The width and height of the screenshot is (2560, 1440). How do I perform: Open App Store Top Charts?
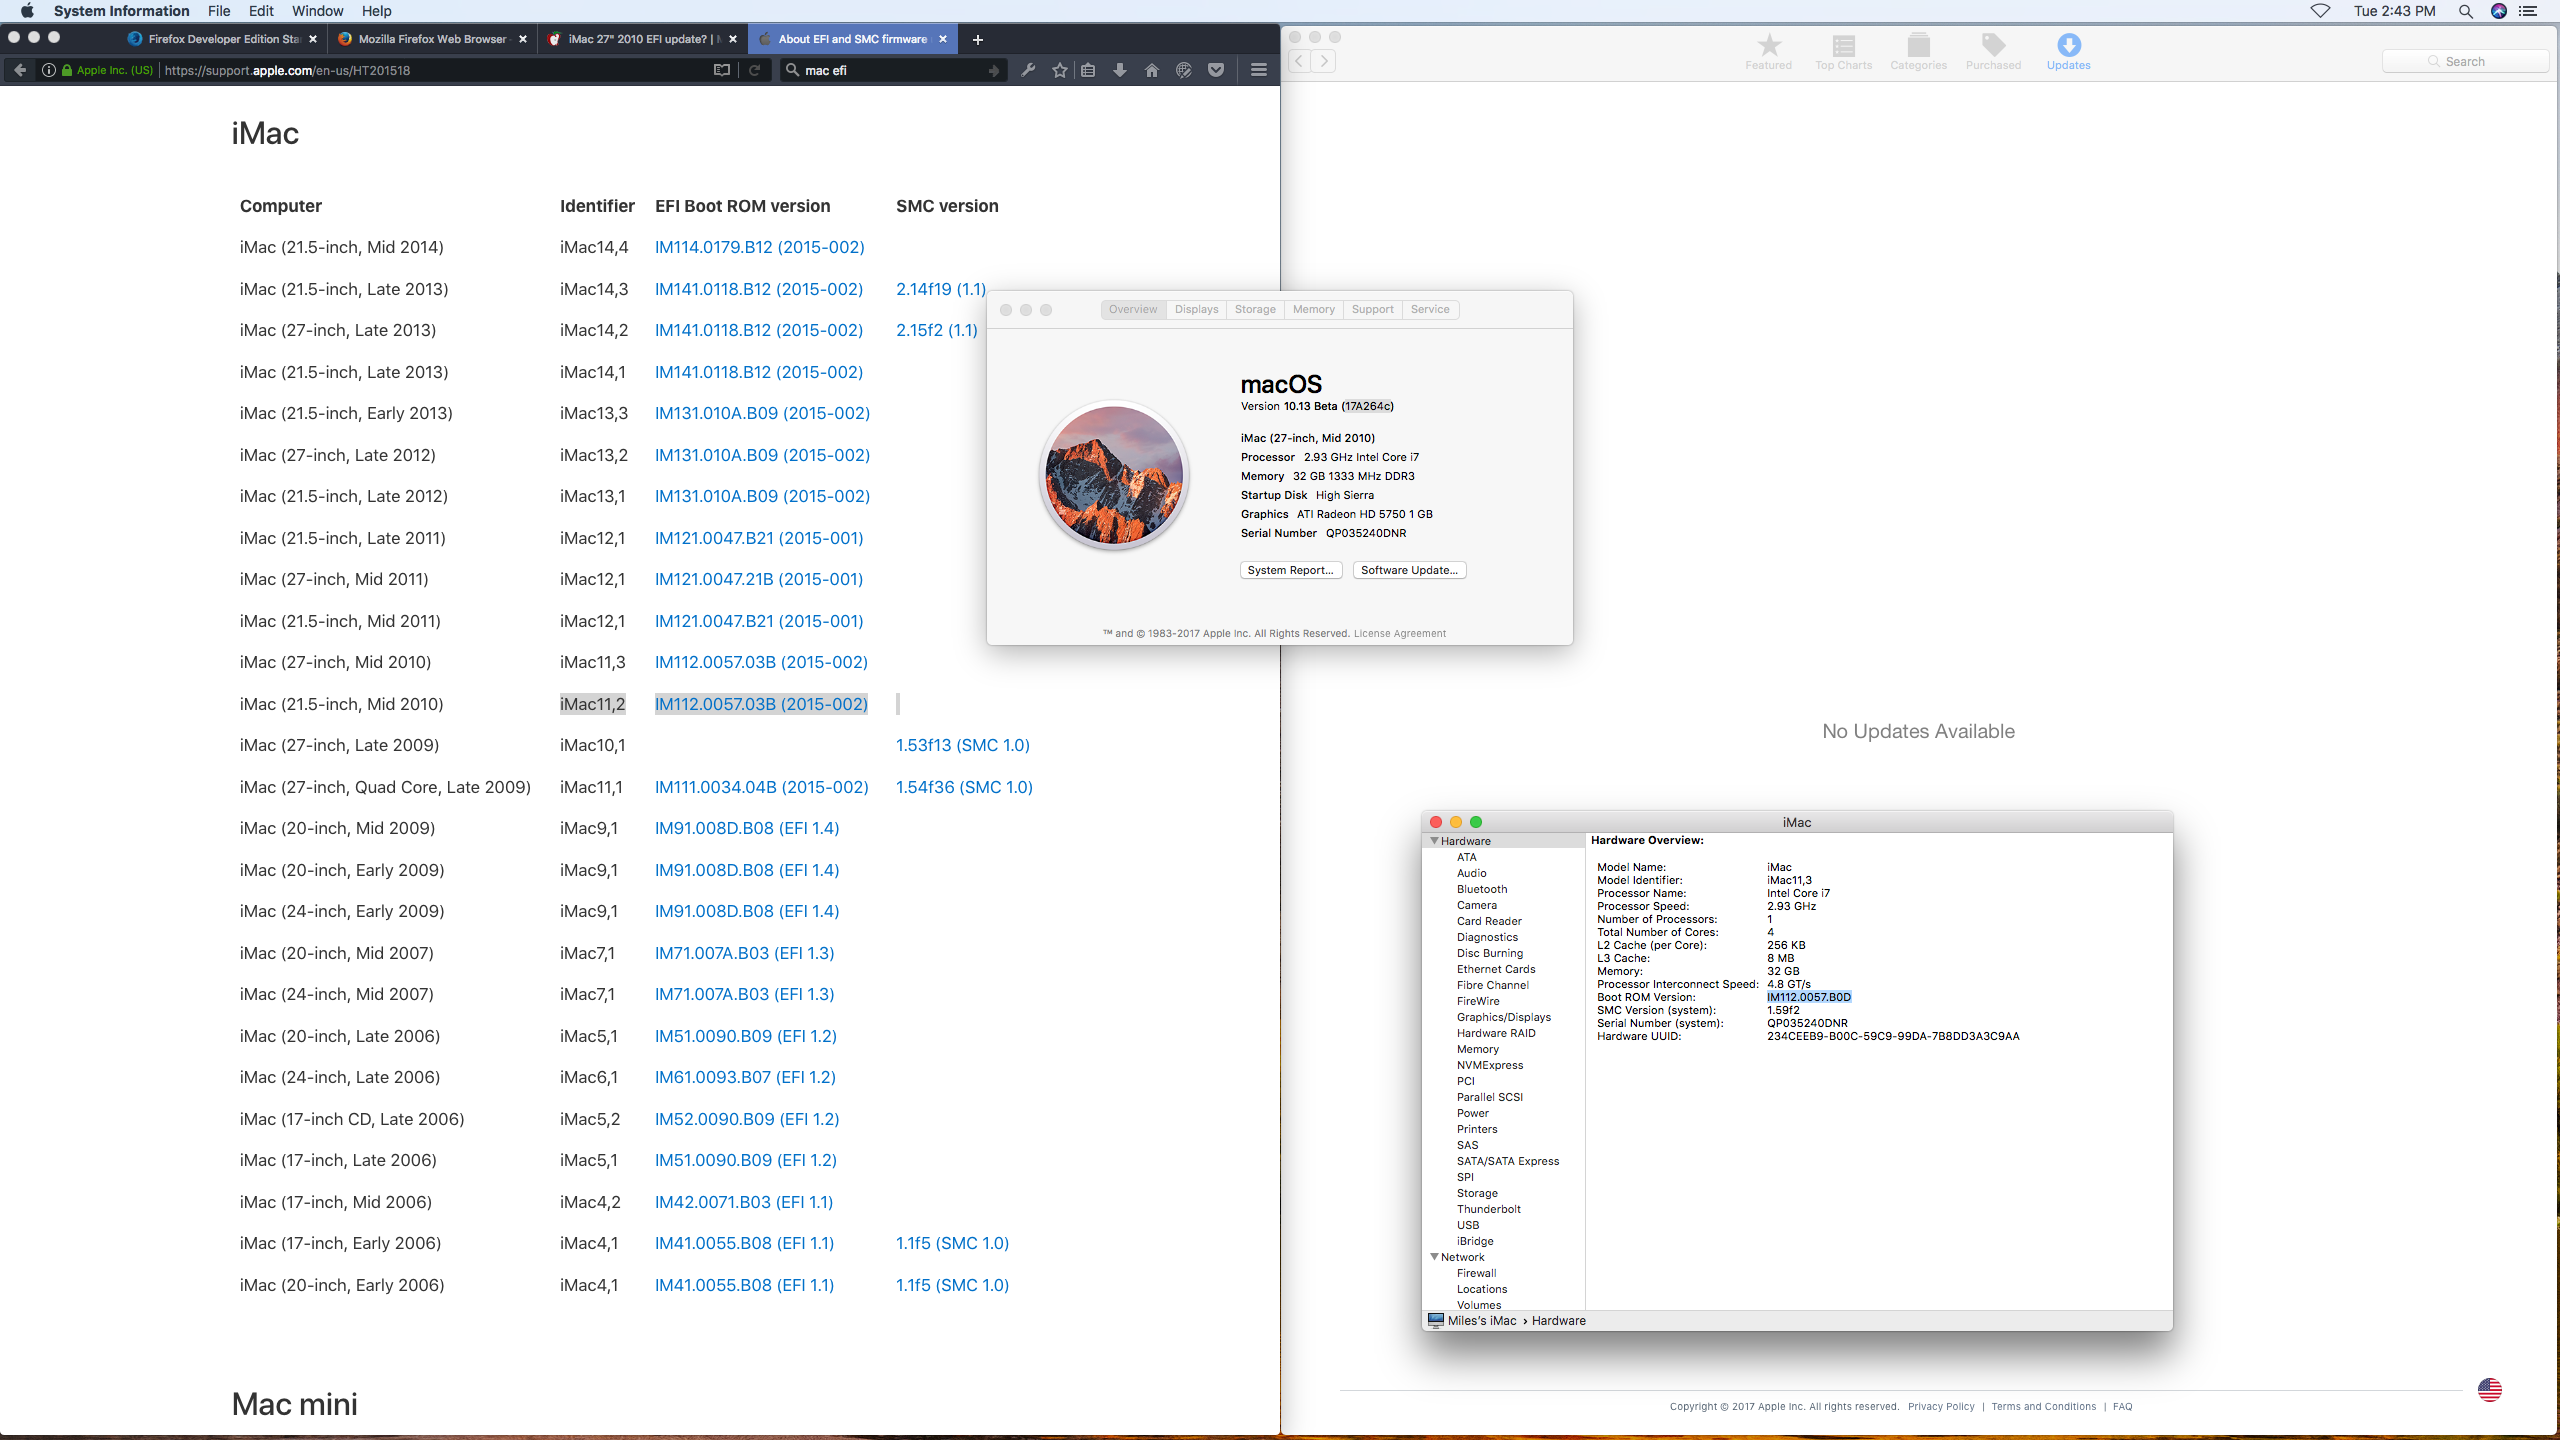(x=1843, y=52)
